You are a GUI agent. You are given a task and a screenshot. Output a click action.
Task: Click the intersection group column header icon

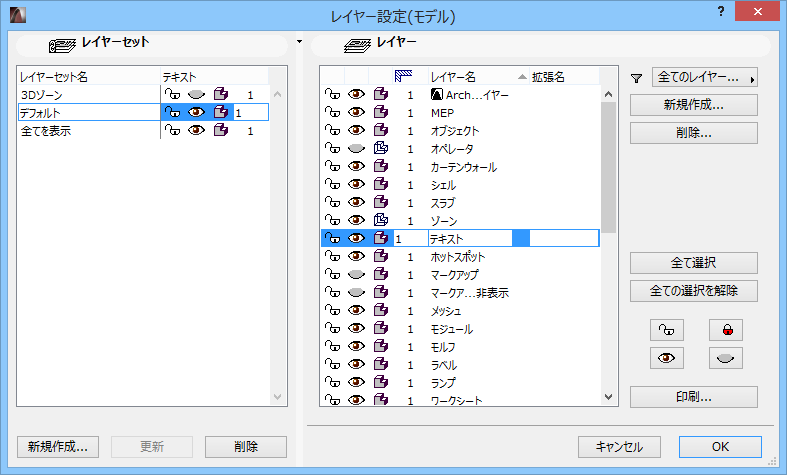[403, 76]
